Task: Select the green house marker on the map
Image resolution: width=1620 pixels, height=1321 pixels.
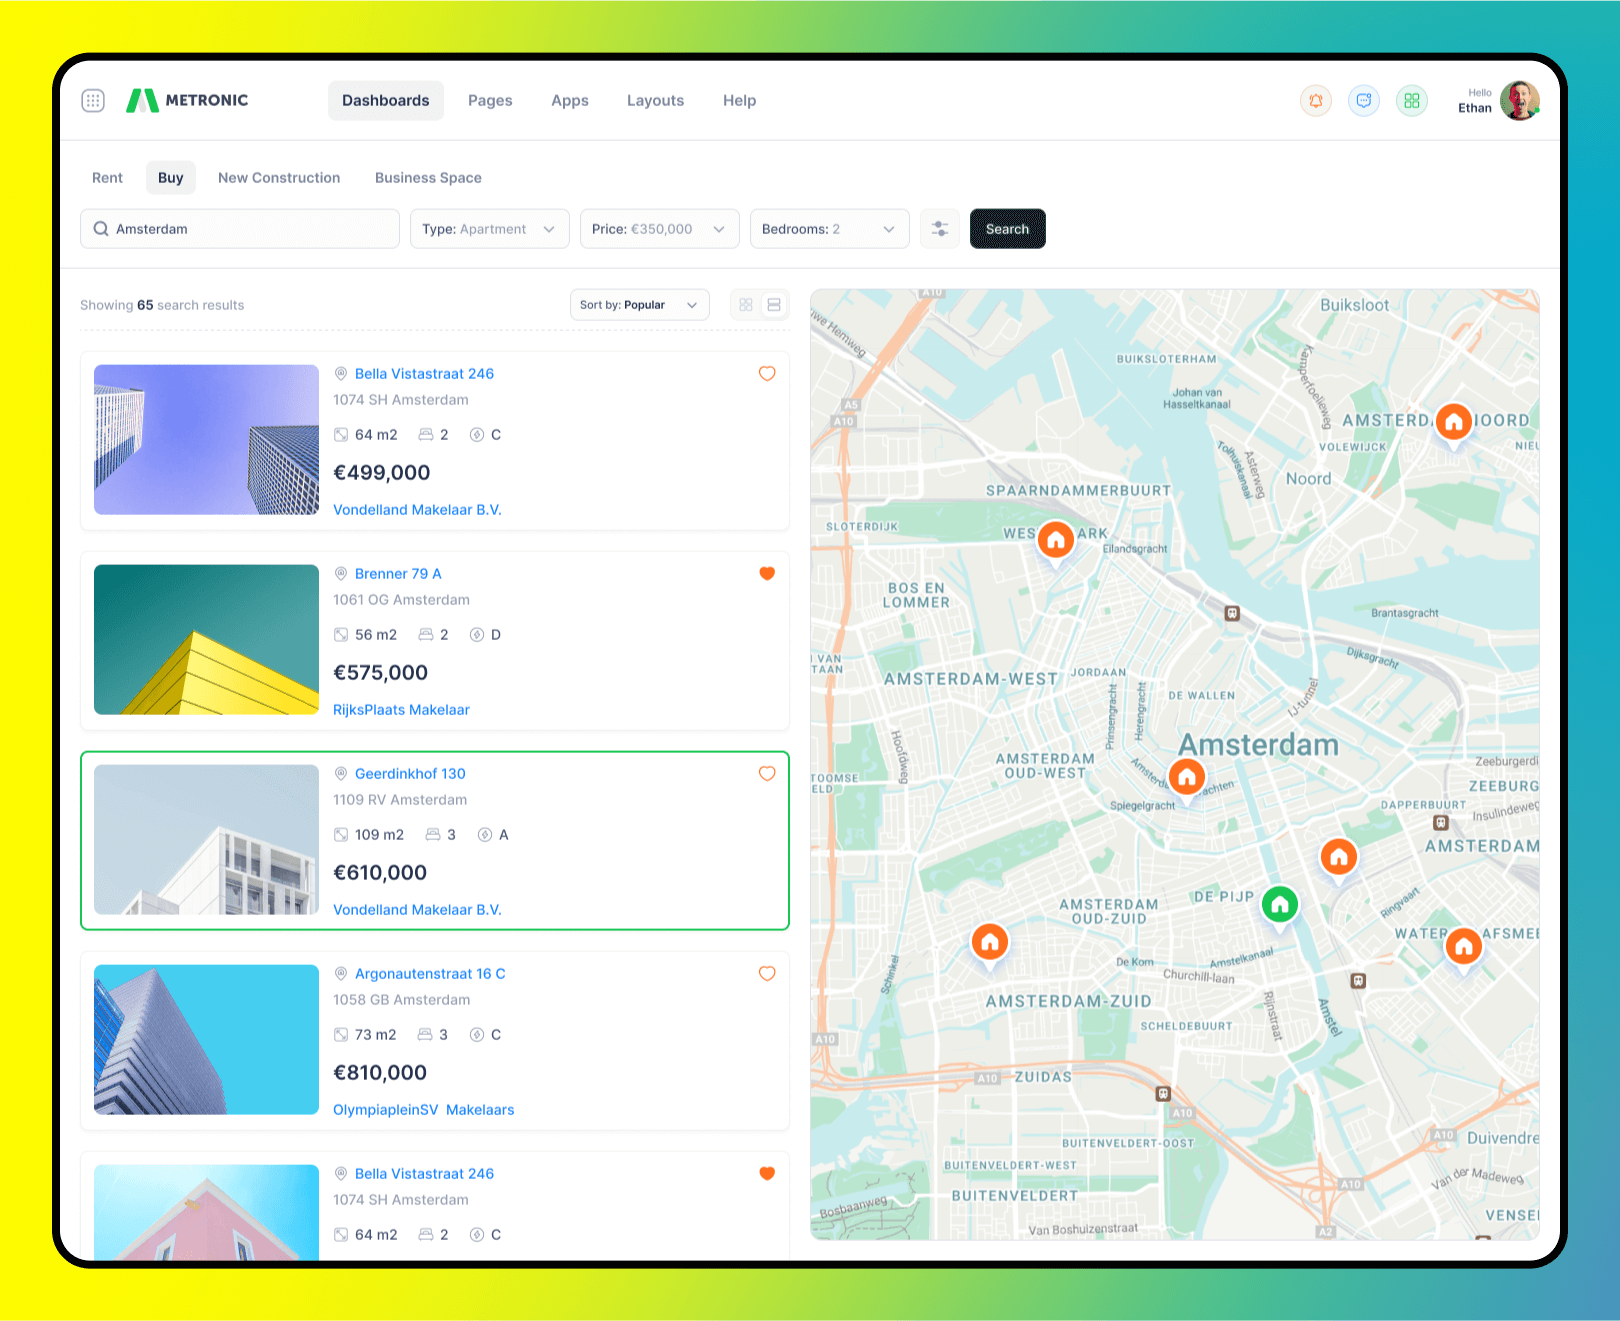Action: point(1280,904)
